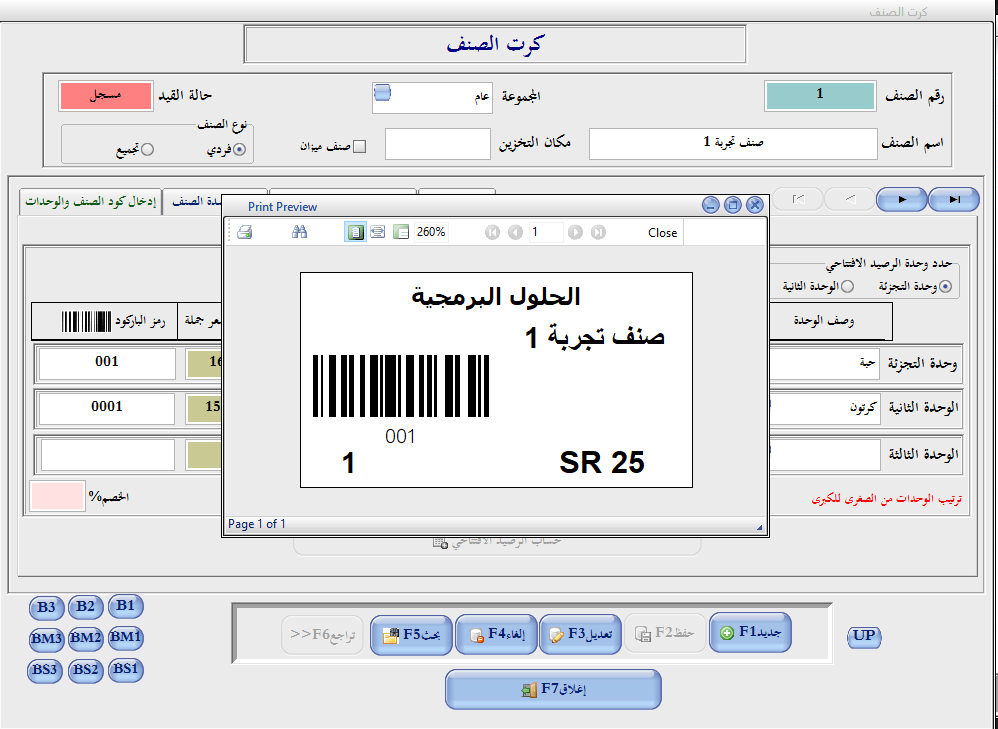The height and width of the screenshot is (729, 998).
Task: Click the B3 button
Action: (x=46, y=607)
